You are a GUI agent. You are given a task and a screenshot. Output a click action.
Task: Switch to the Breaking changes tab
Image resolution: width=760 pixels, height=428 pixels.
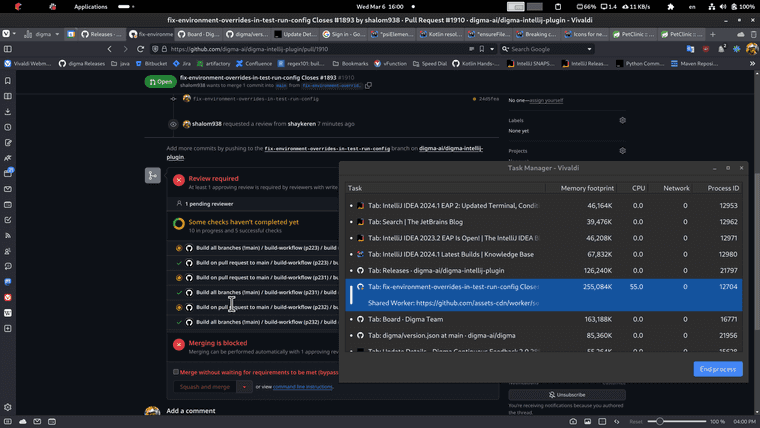click(x=537, y=34)
